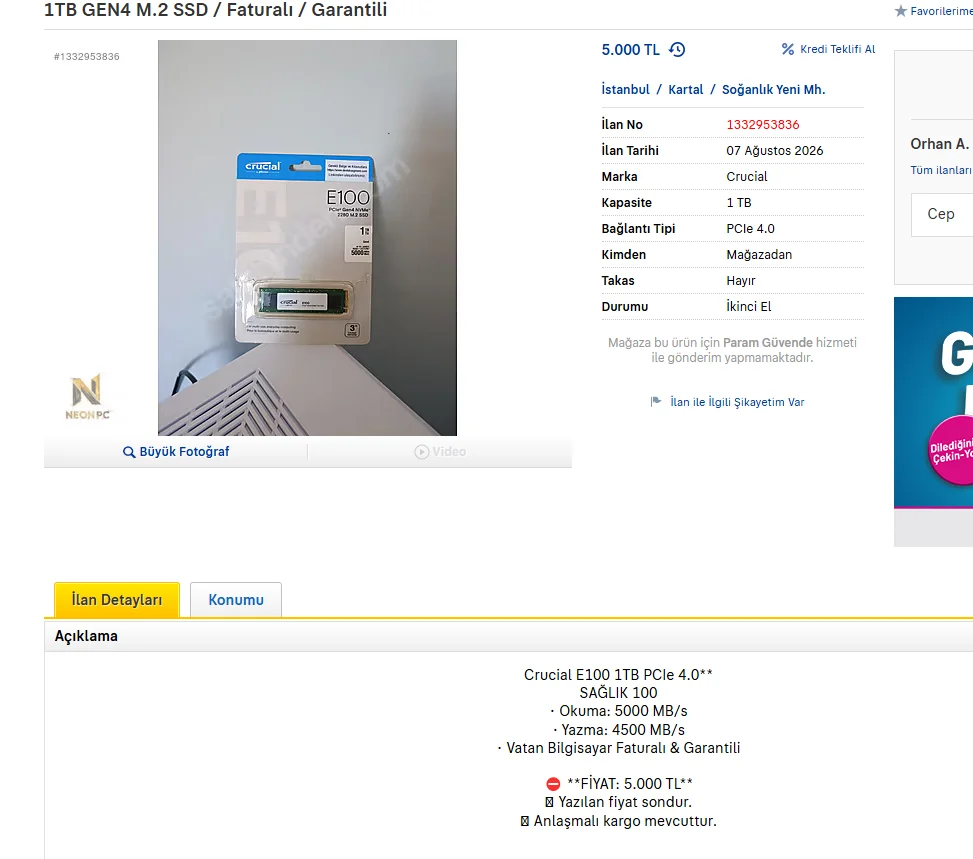Click the gray #1332953836 ID beside photo
Image resolution: width=973 pixels, height=859 pixels.
tap(86, 56)
